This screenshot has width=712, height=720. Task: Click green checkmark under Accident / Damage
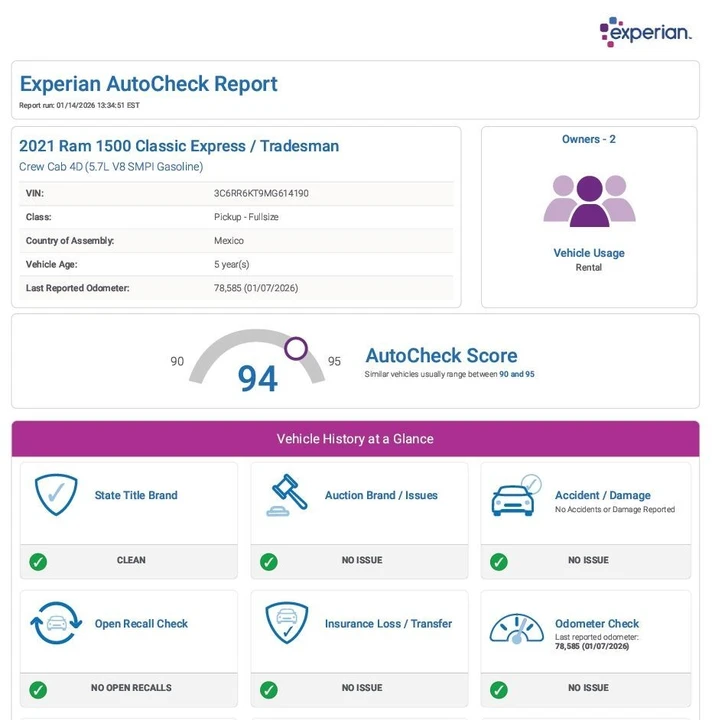click(499, 562)
